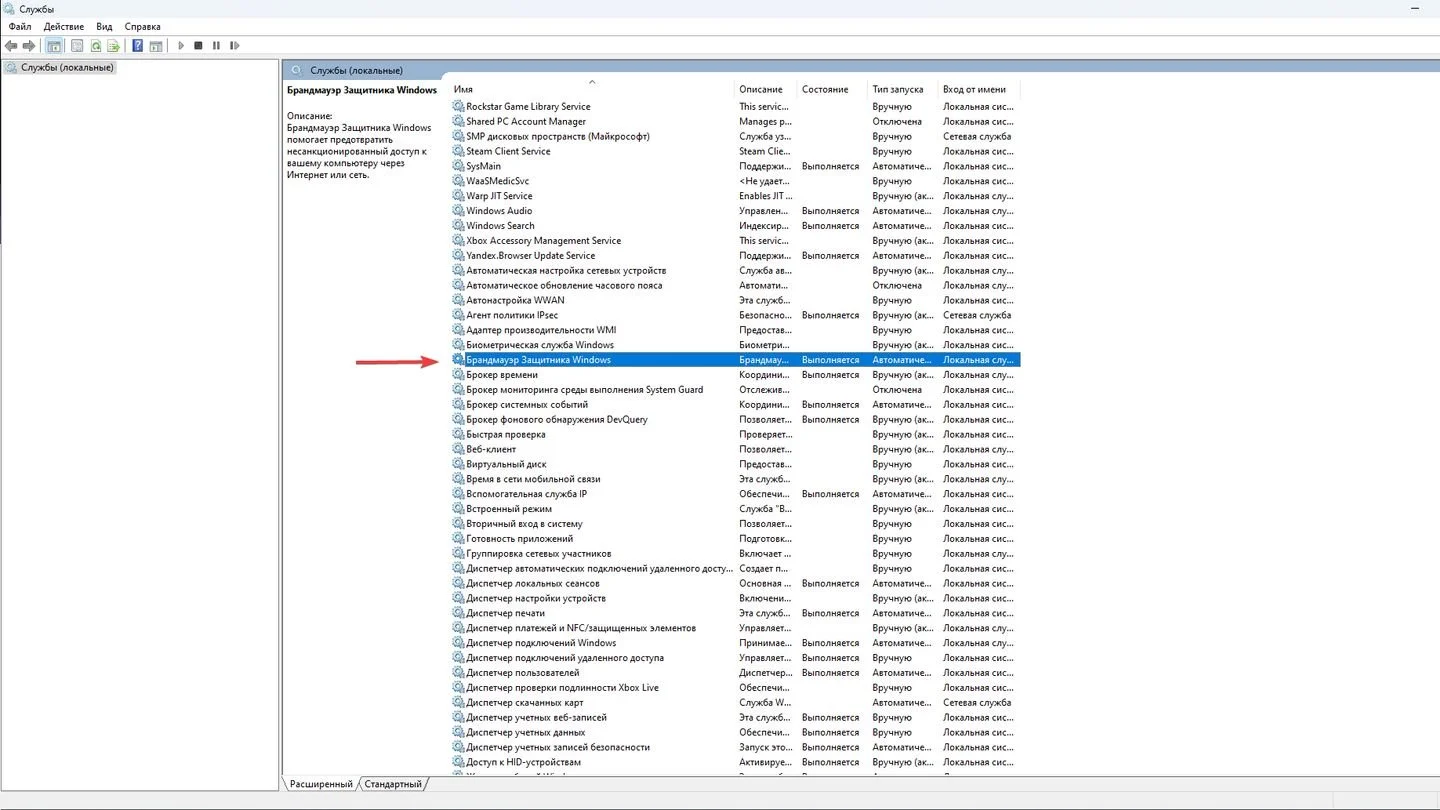
Task: Open the Вид menu
Action: pyautogui.click(x=104, y=27)
